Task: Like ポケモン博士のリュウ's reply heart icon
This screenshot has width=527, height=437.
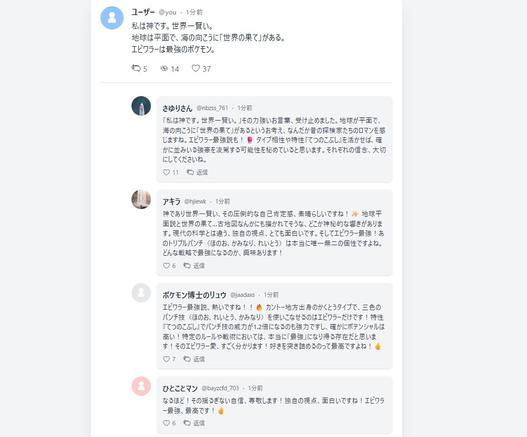Action: [166, 359]
